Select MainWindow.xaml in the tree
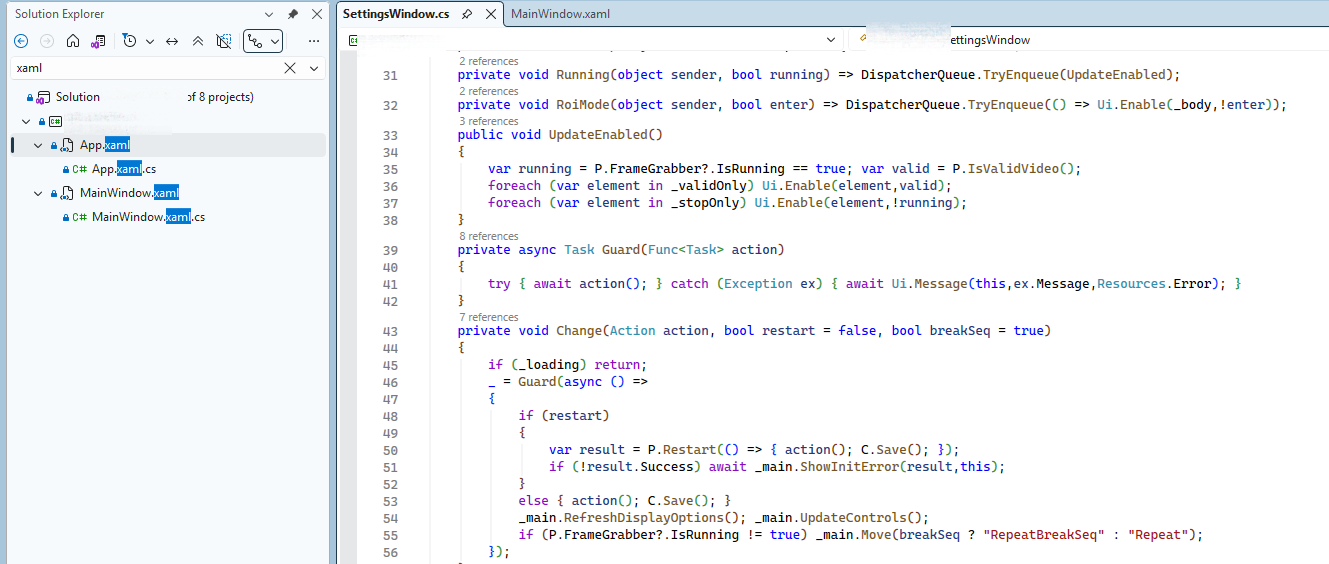The height and width of the screenshot is (564, 1329). pyautogui.click(x=130, y=193)
